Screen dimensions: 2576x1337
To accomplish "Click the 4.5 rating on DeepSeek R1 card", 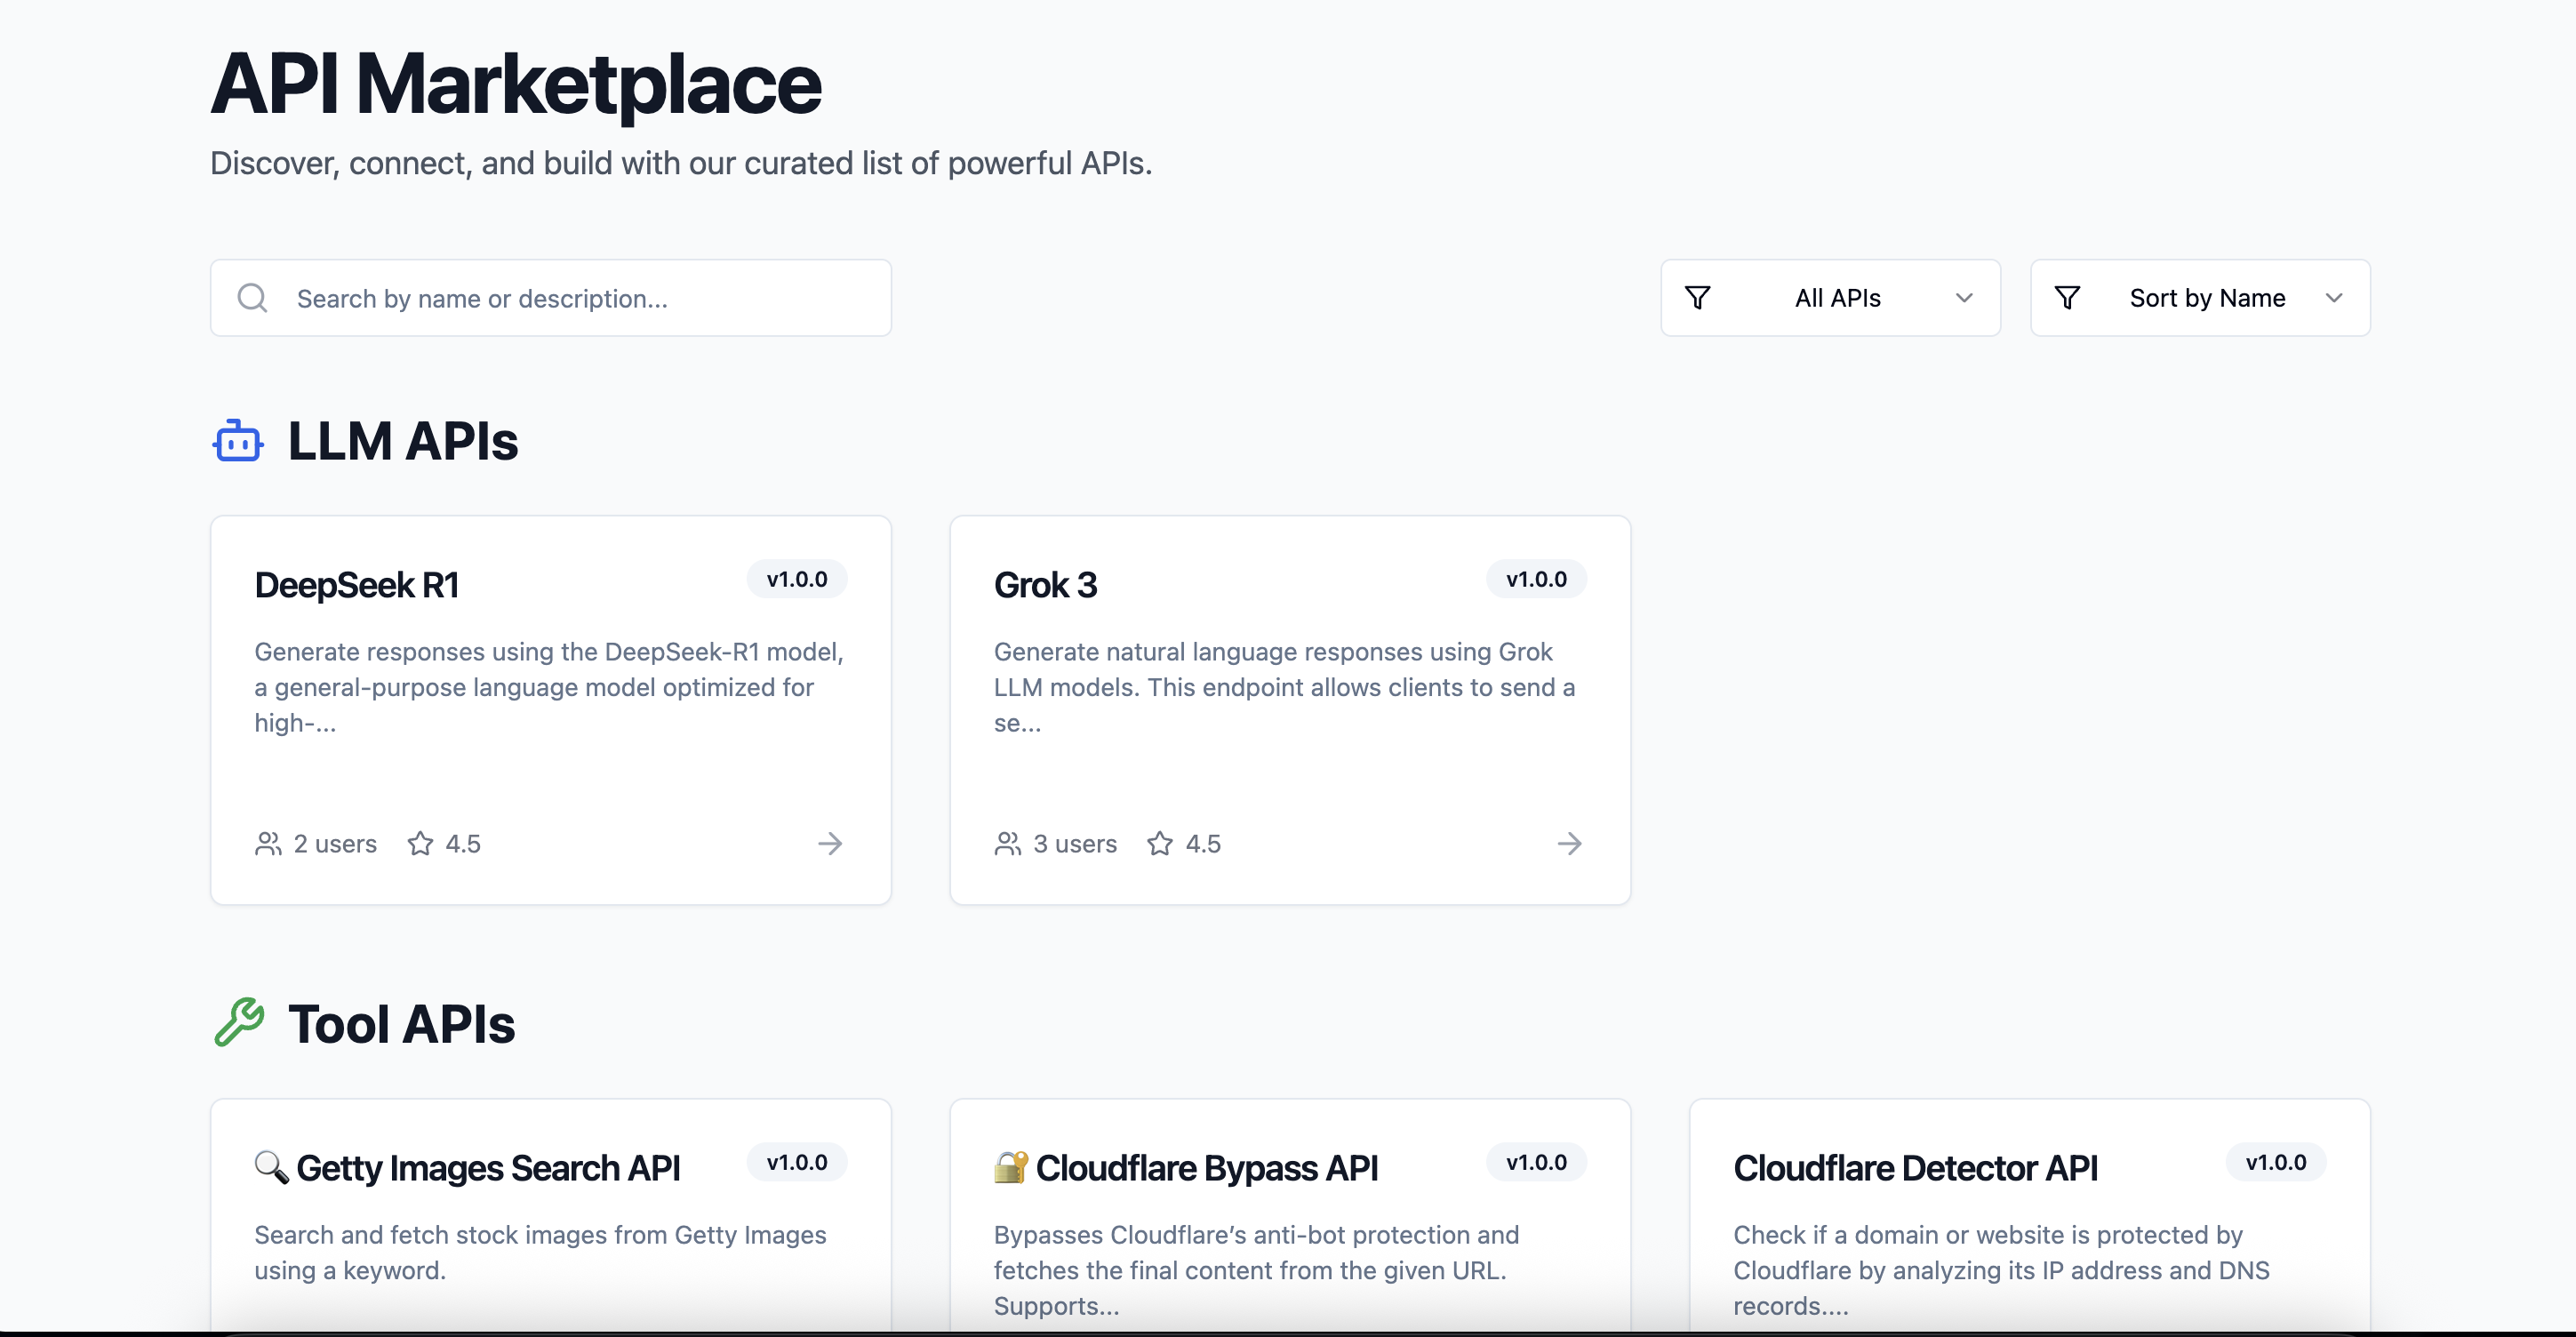I will pos(463,844).
